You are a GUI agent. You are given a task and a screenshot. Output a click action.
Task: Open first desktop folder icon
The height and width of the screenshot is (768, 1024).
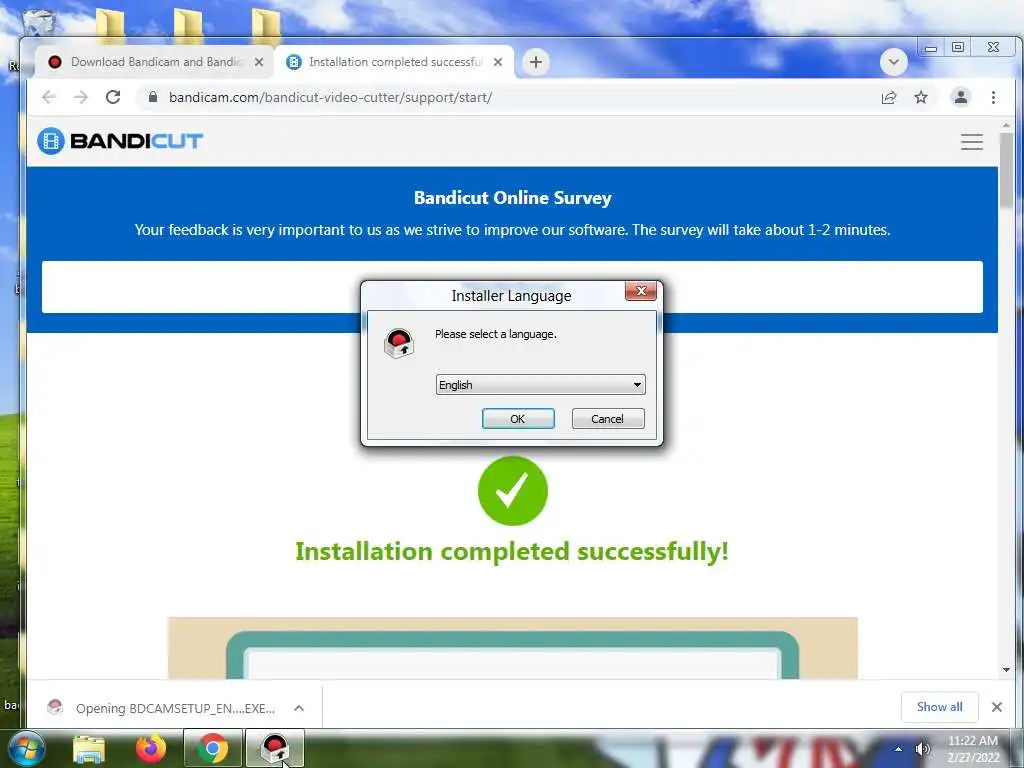pyautogui.click(x=110, y=24)
